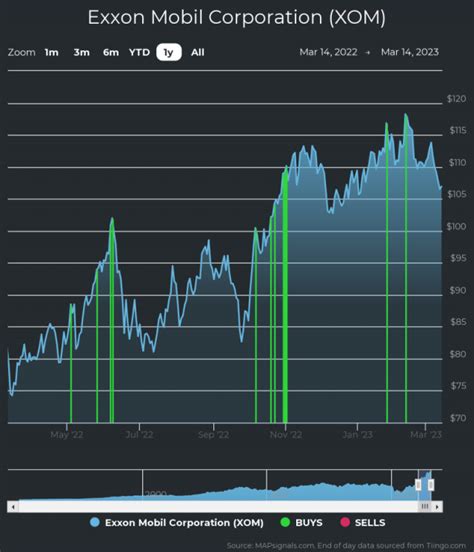The width and height of the screenshot is (474, 552).
Task: Click the Jul '22 axis label
Action: tap(139, 435)
